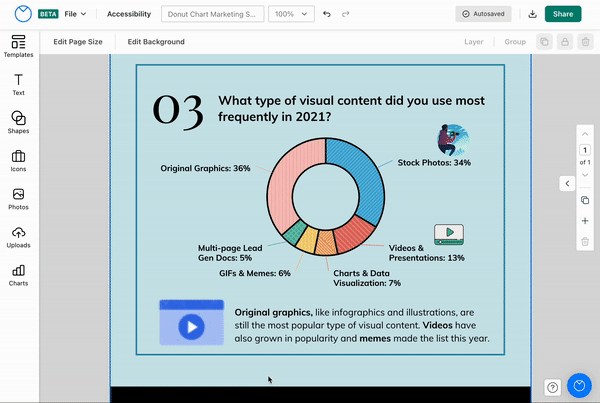Viewport: 600px width, 403px height.
Task: Open the Charts panel
Action: [18, 274]
